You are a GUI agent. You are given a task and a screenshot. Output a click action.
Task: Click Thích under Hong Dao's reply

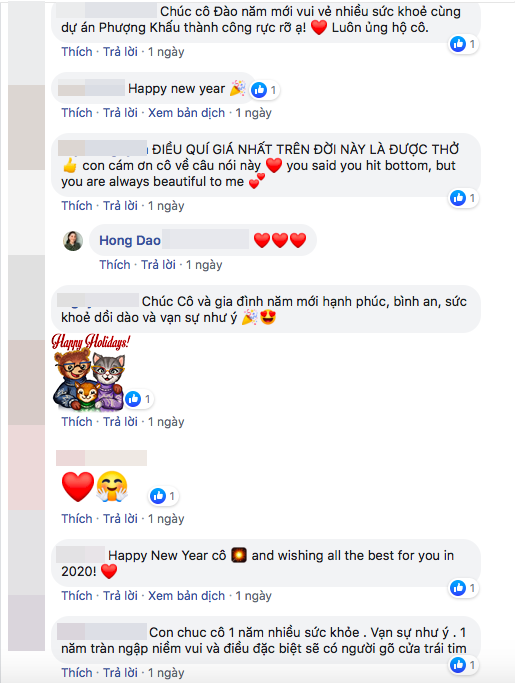[x=115, y=265]
